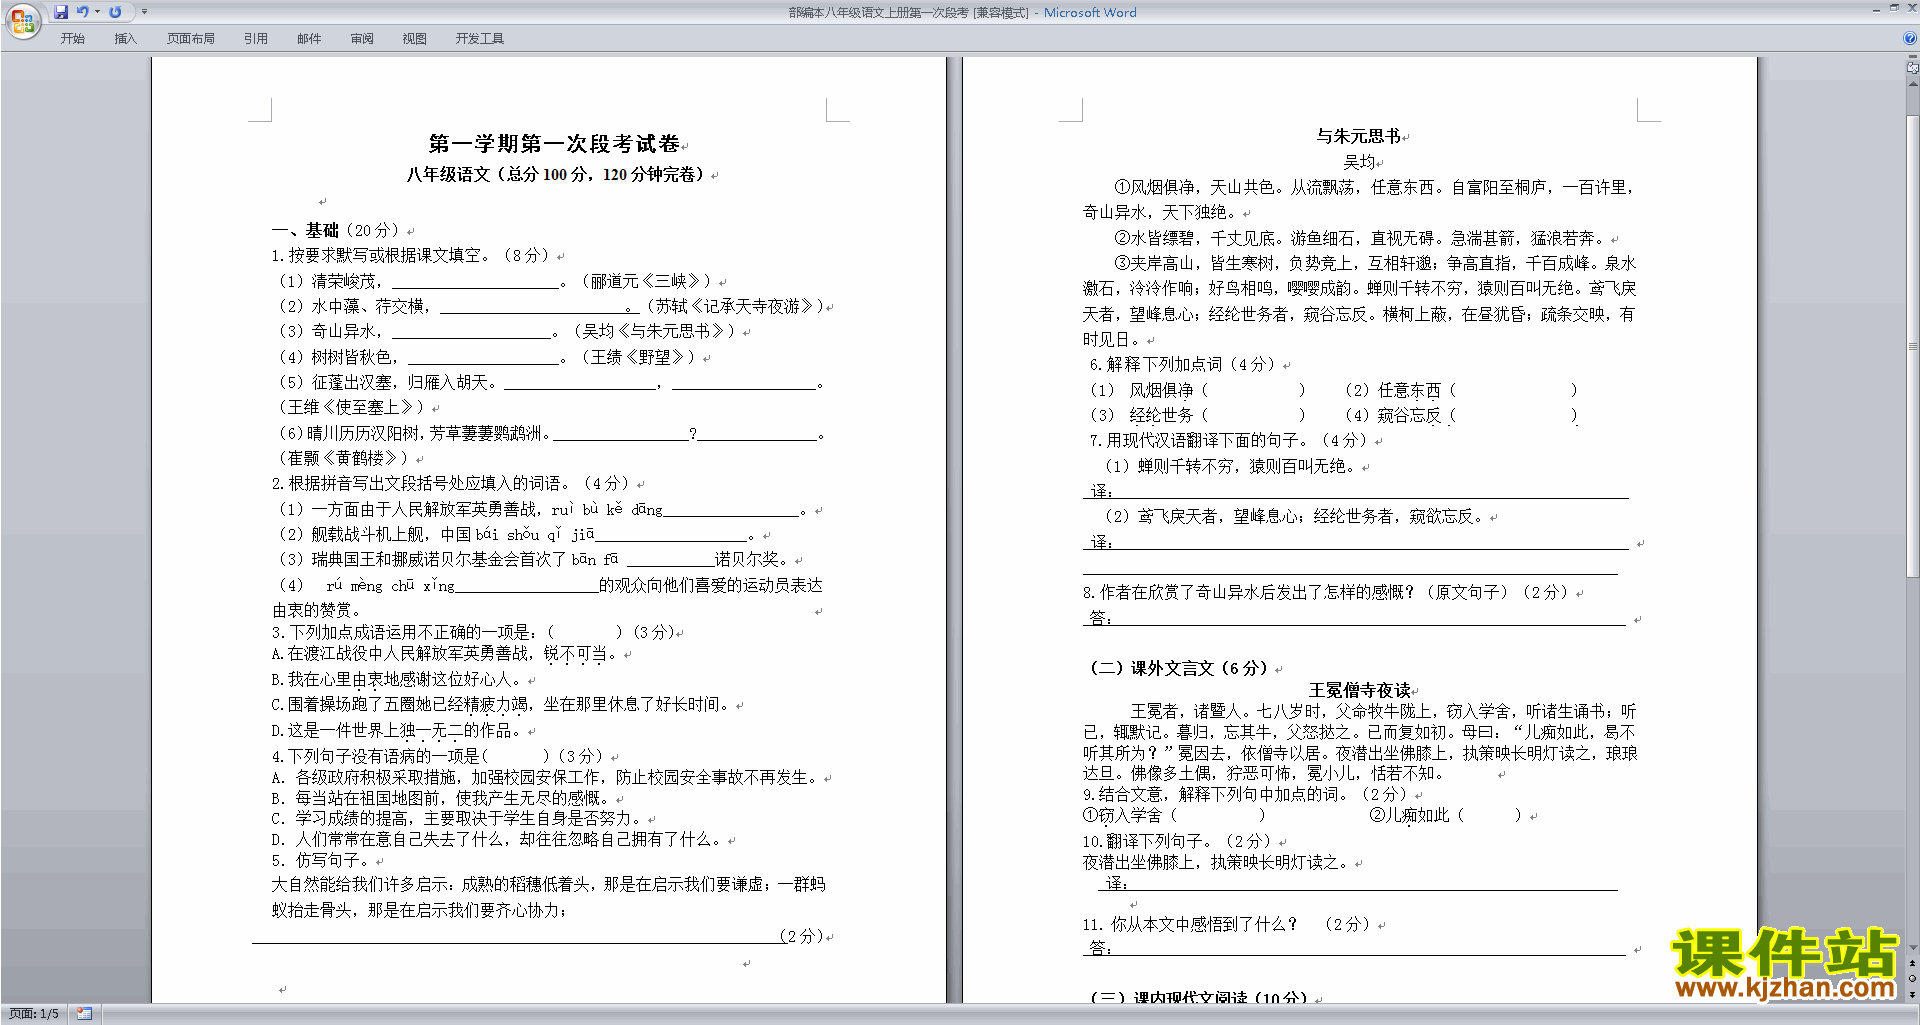The image size is (1920, 1025).
Task: Minimize the Word window
Action: pyautogui.click(x=1876, y=8)
